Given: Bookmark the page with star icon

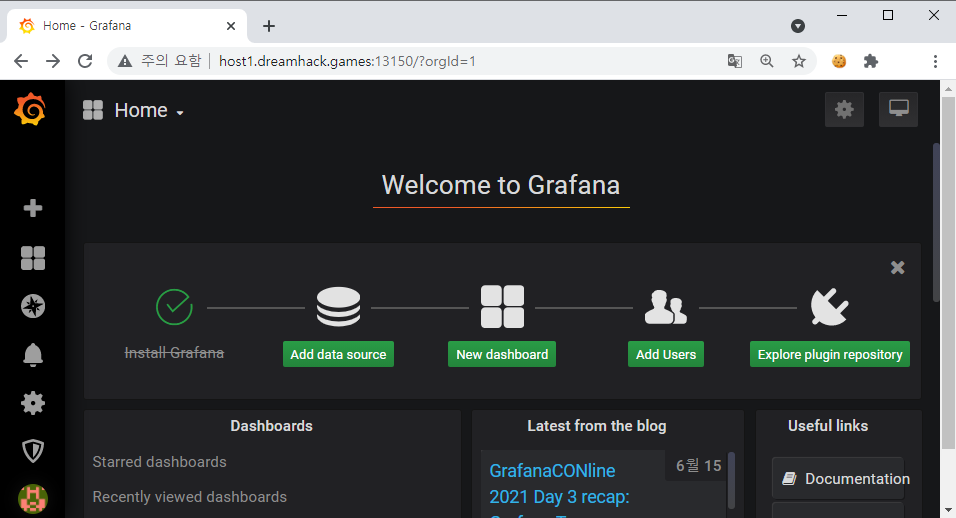Looking at the screenshot, I should [799, 61].
